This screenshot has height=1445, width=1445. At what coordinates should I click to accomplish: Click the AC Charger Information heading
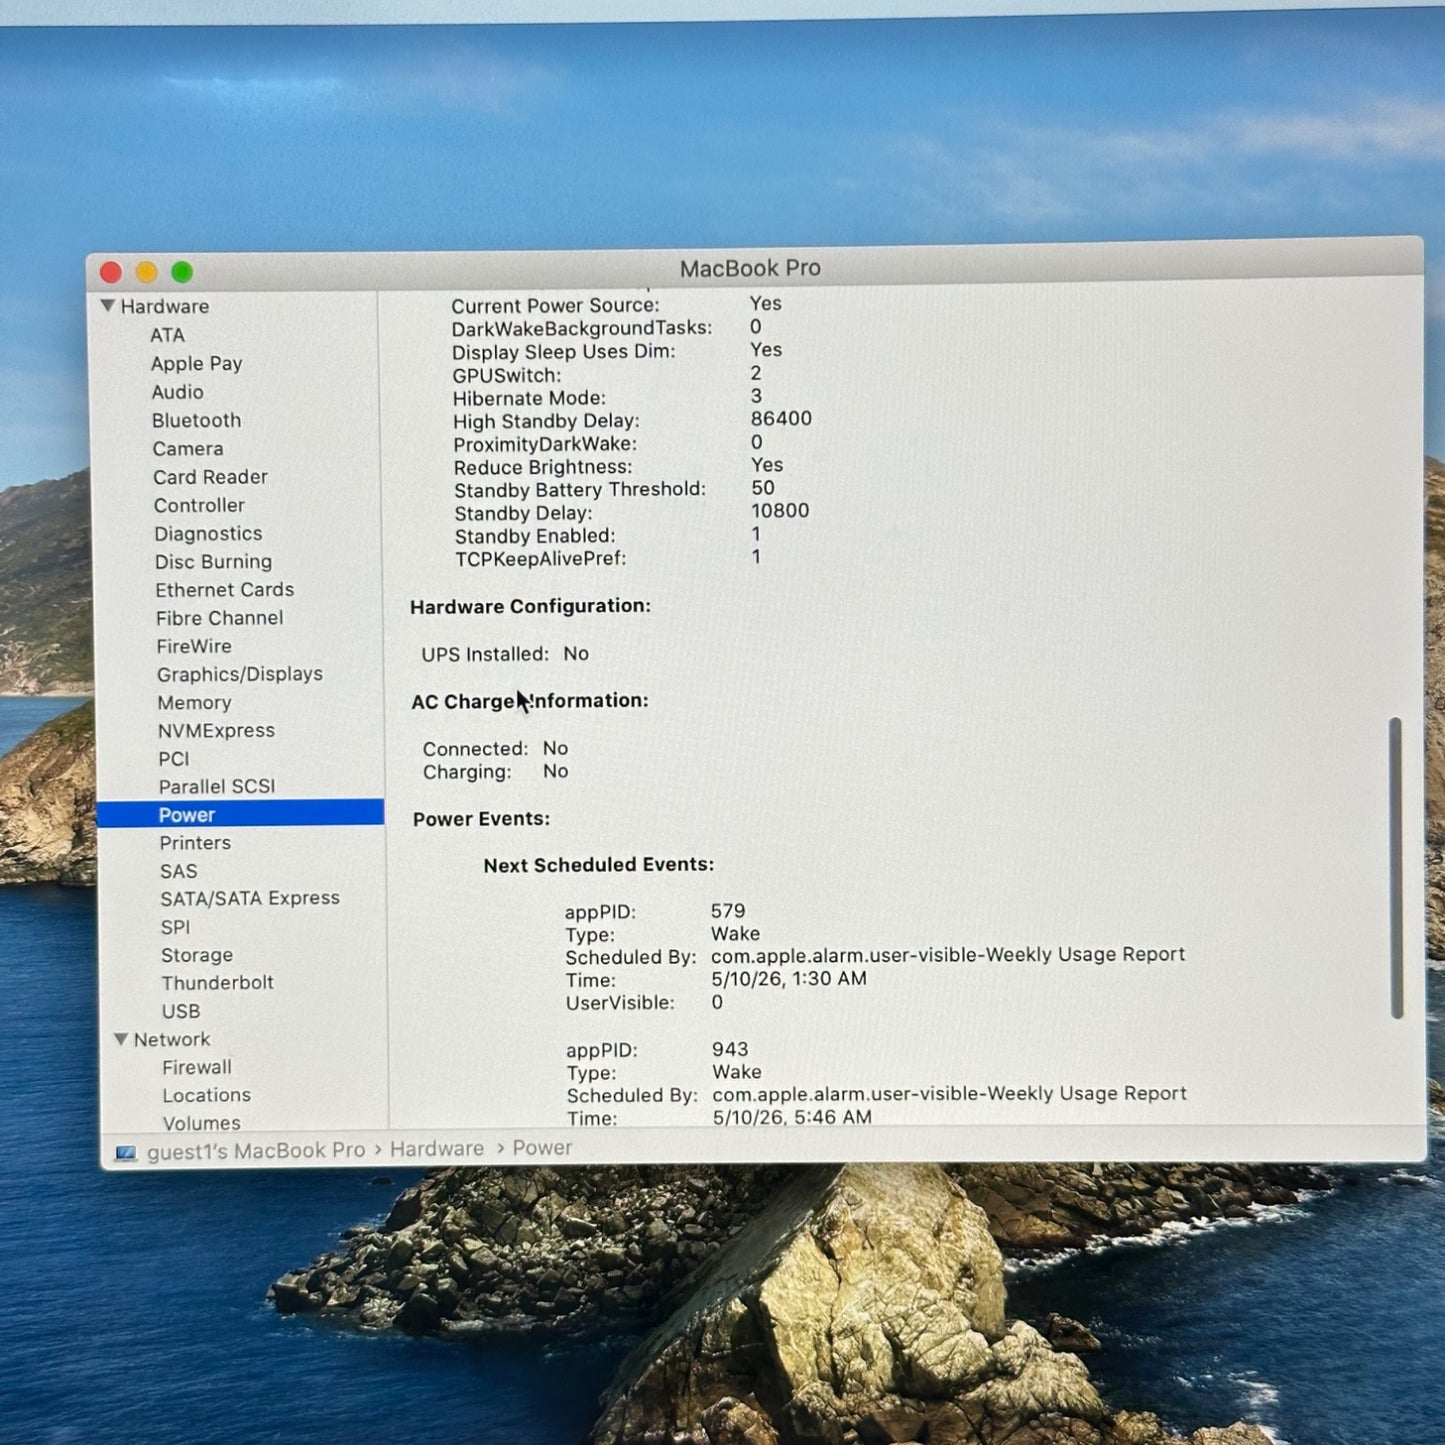(x=530, y=701)
